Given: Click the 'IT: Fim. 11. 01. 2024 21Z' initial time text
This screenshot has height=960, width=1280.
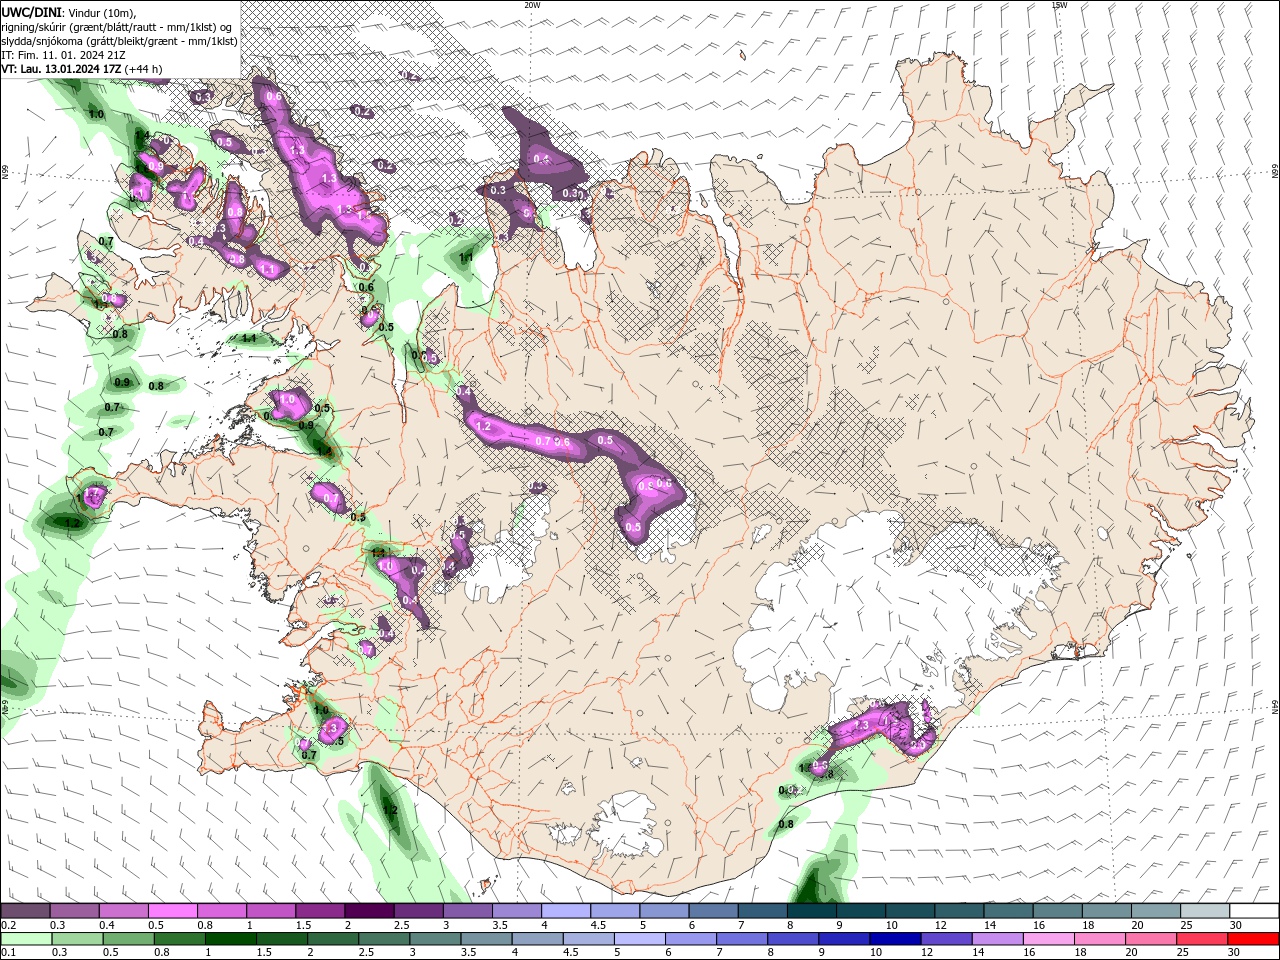Looking at the screenshot, I should point(61,55).
